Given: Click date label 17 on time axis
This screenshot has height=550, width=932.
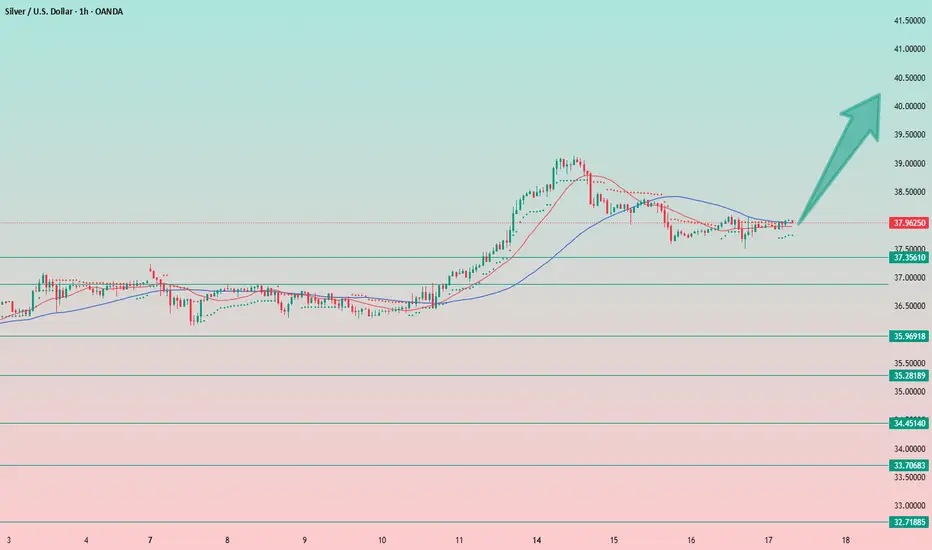Looking at the screenshot, I should [769, 540].
